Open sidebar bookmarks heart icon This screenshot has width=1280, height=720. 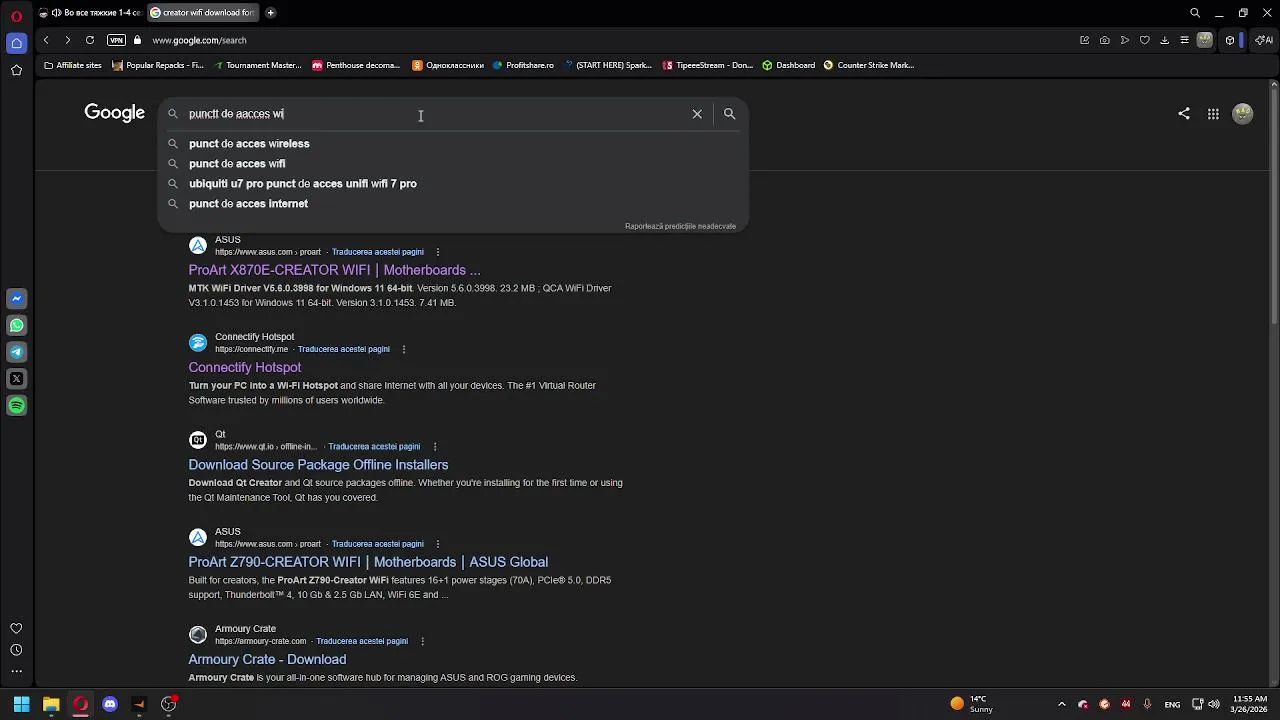[16, 628]
